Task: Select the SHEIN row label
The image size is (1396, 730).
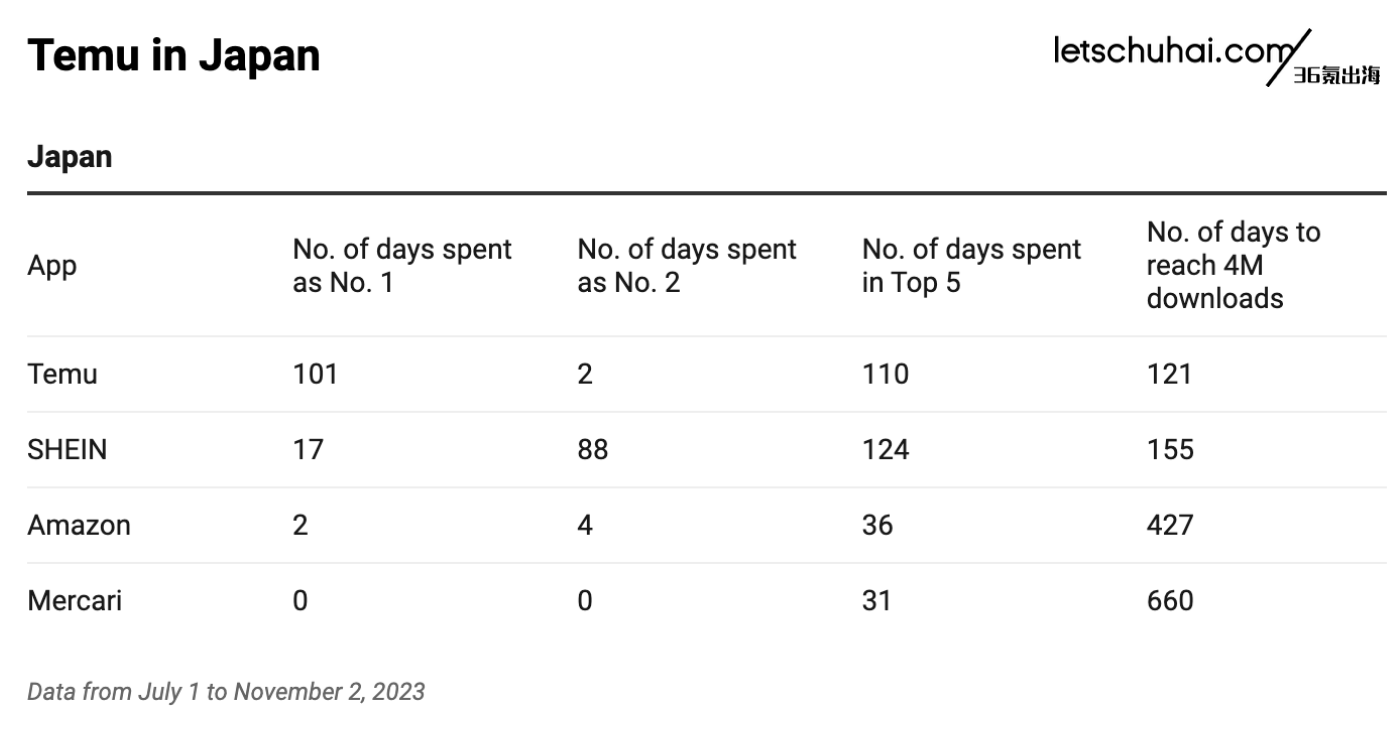Action: tap(67, 450)
